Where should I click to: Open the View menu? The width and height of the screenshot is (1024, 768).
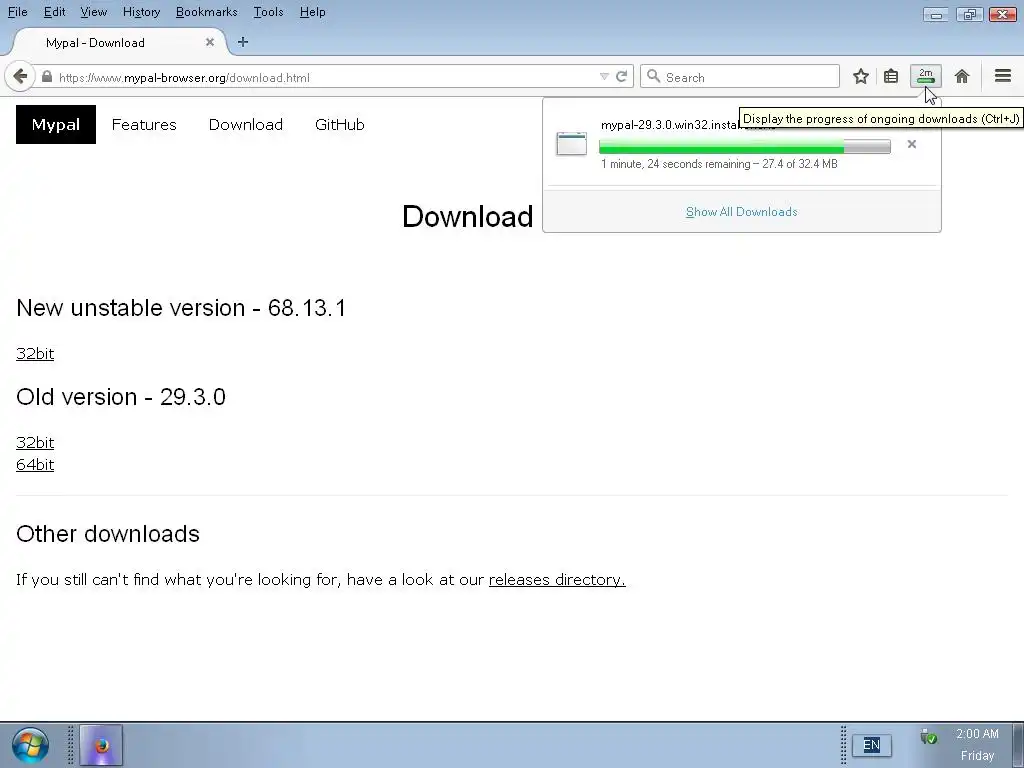93,12
